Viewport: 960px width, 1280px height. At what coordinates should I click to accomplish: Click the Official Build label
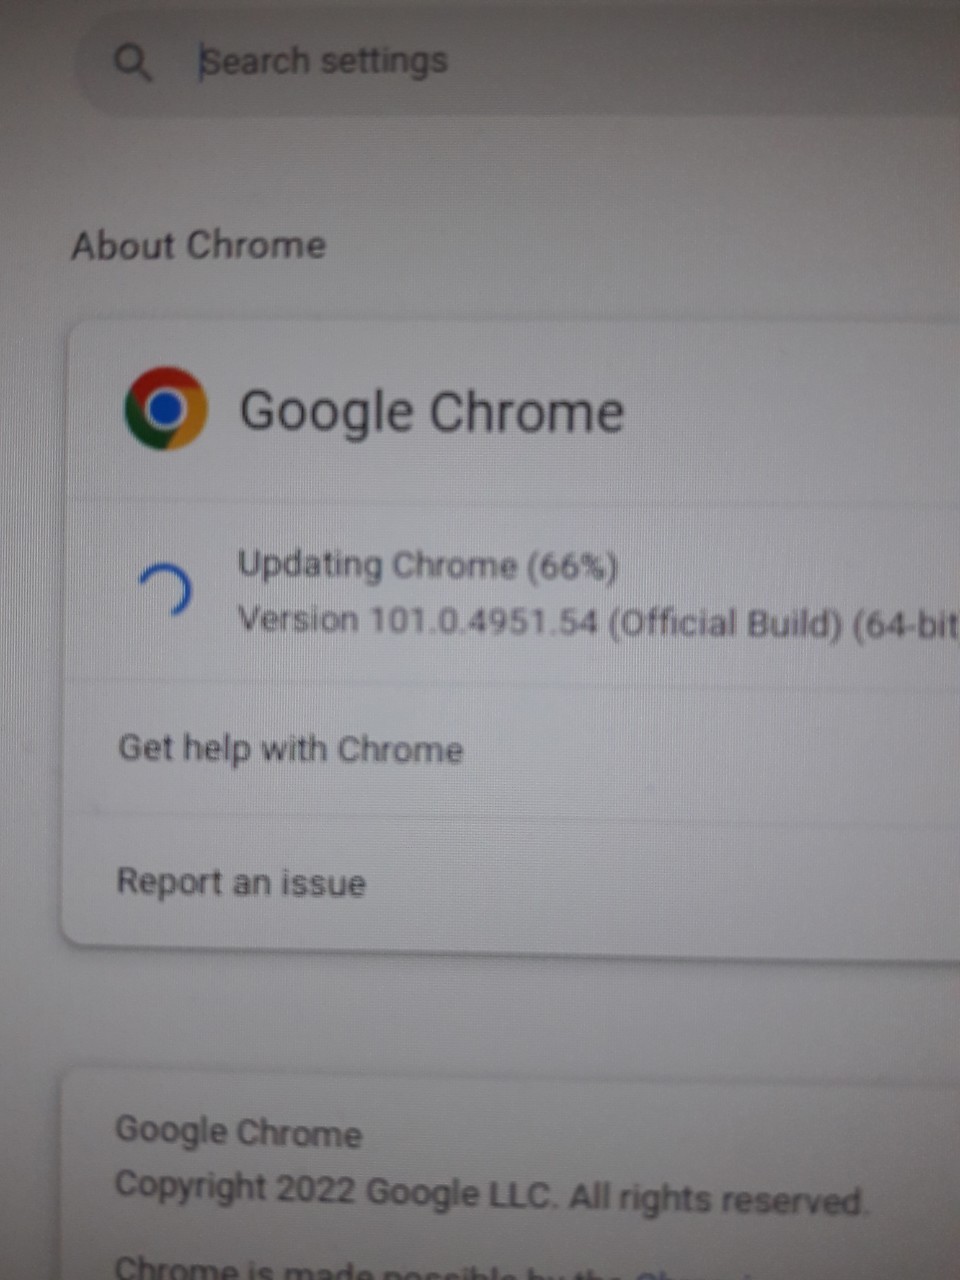point(725,624)
